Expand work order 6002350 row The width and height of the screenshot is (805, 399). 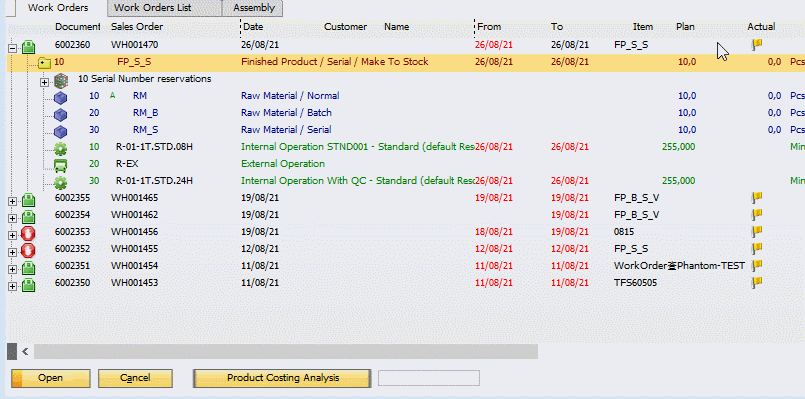(12, 286)
